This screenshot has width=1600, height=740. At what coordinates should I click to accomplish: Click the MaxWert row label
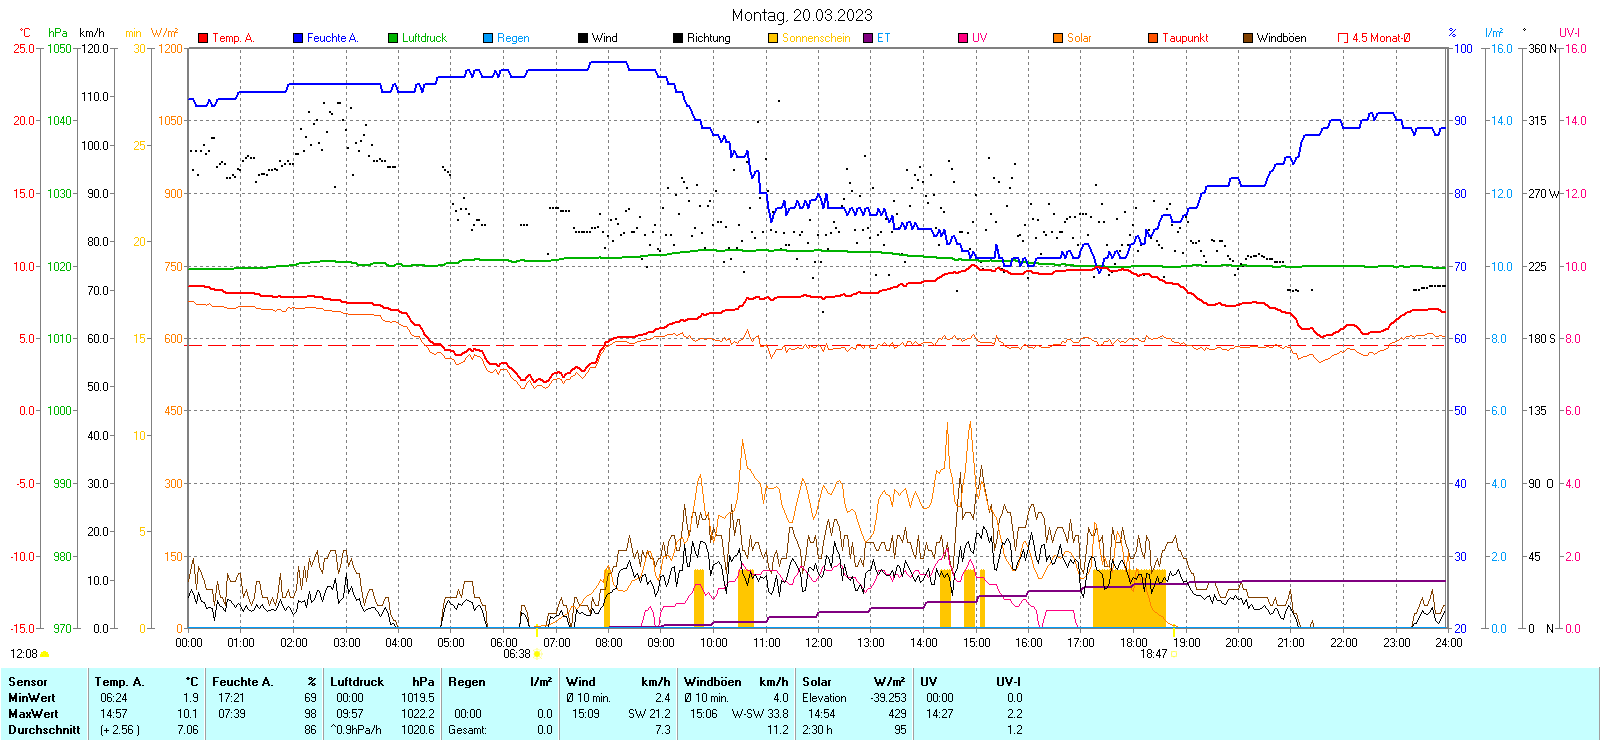point(33,714)
